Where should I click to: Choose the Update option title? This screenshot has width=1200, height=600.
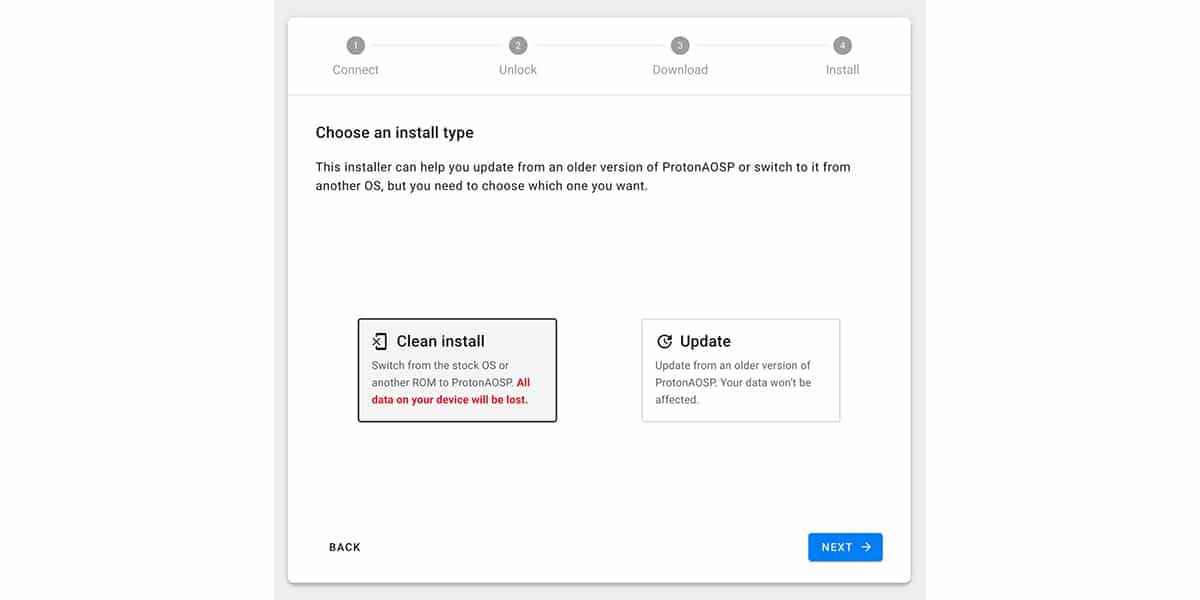click(705, 341)
